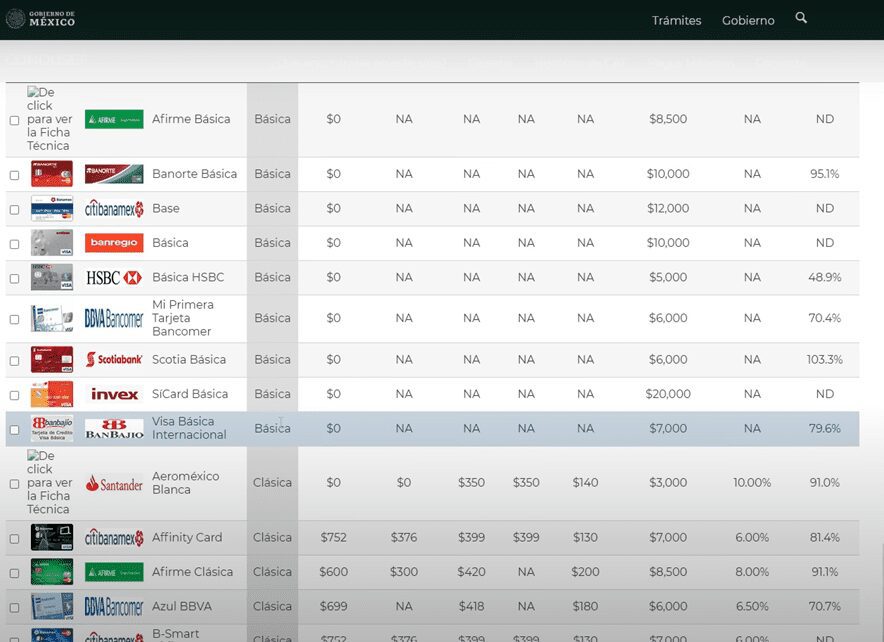The height and width of the screenshot is (642, 884).
Task: Click the Scotiabank logo in the table
Action: (x=114, y=360)
